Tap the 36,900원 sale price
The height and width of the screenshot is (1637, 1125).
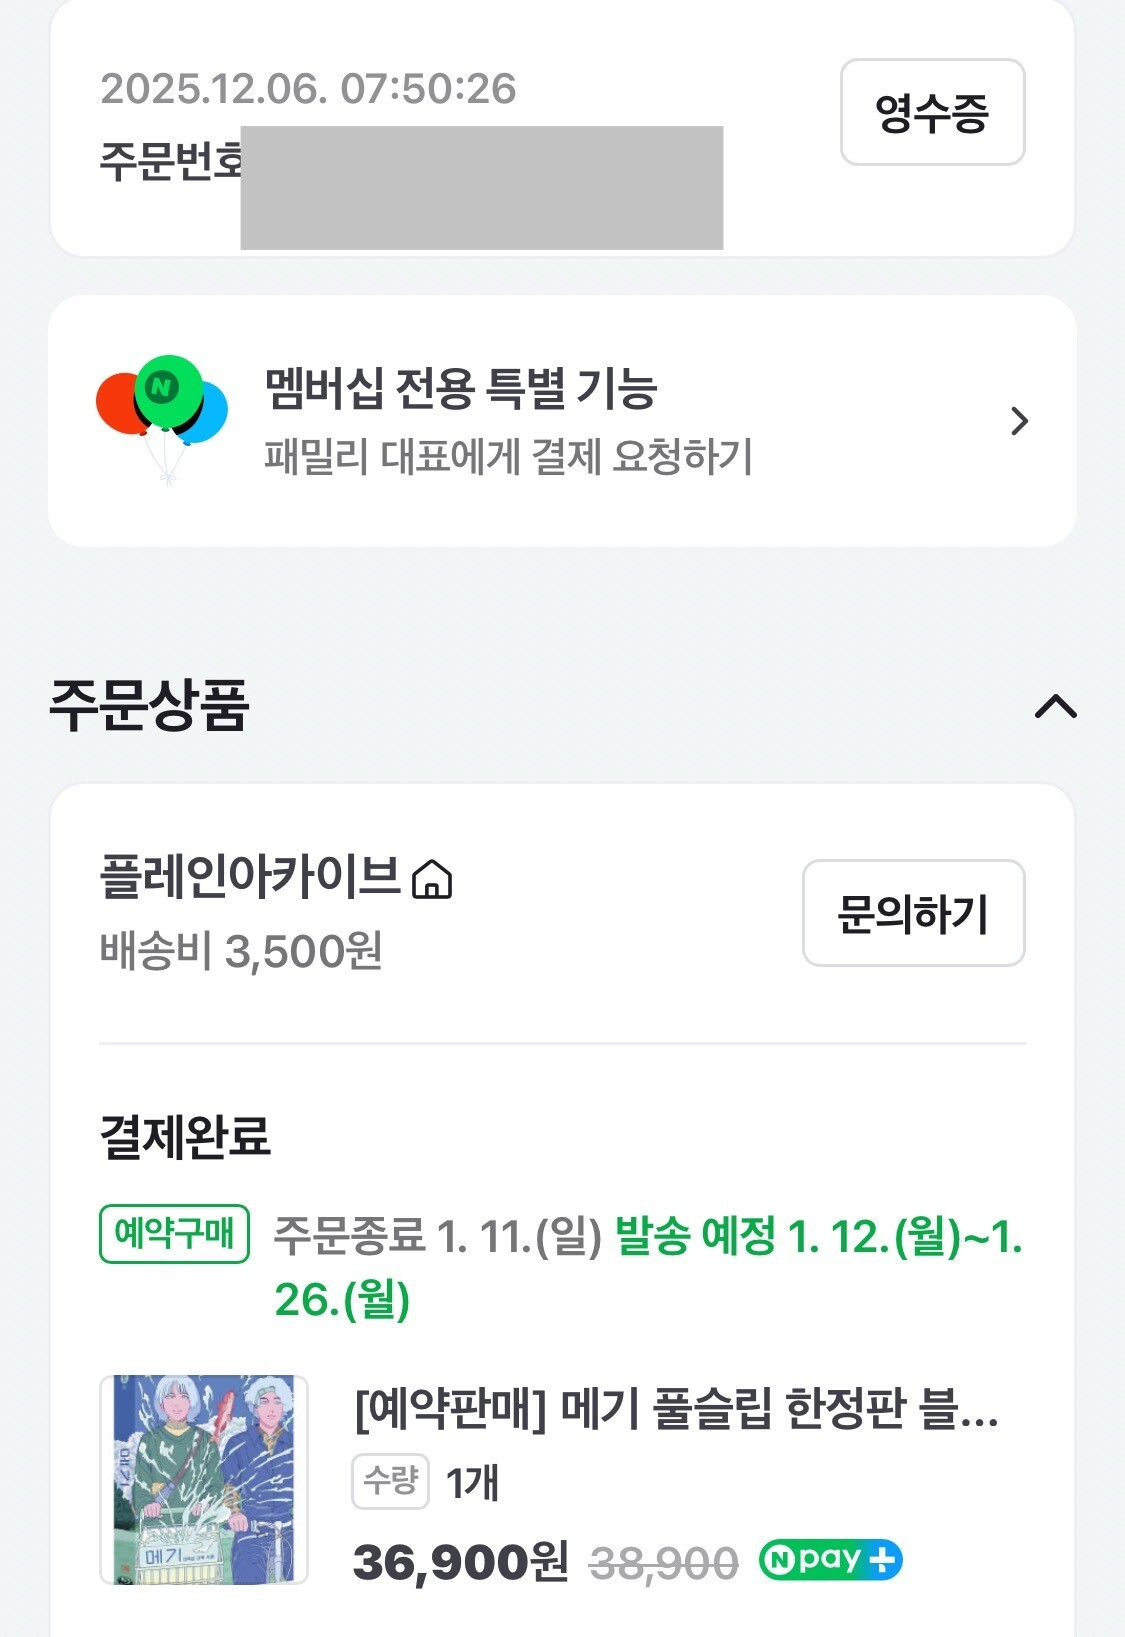[x=460, y=1561]
